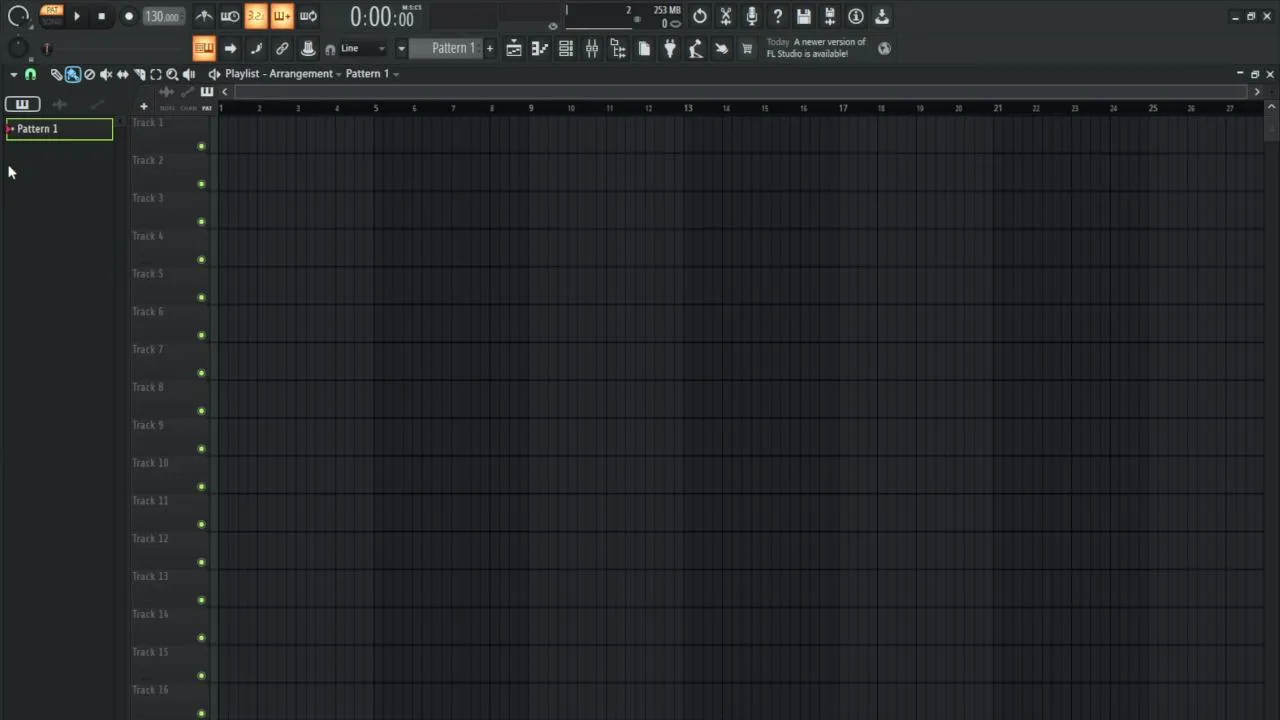Click the download content icon
Screen dimensions: 1280x720
[882, 16]
